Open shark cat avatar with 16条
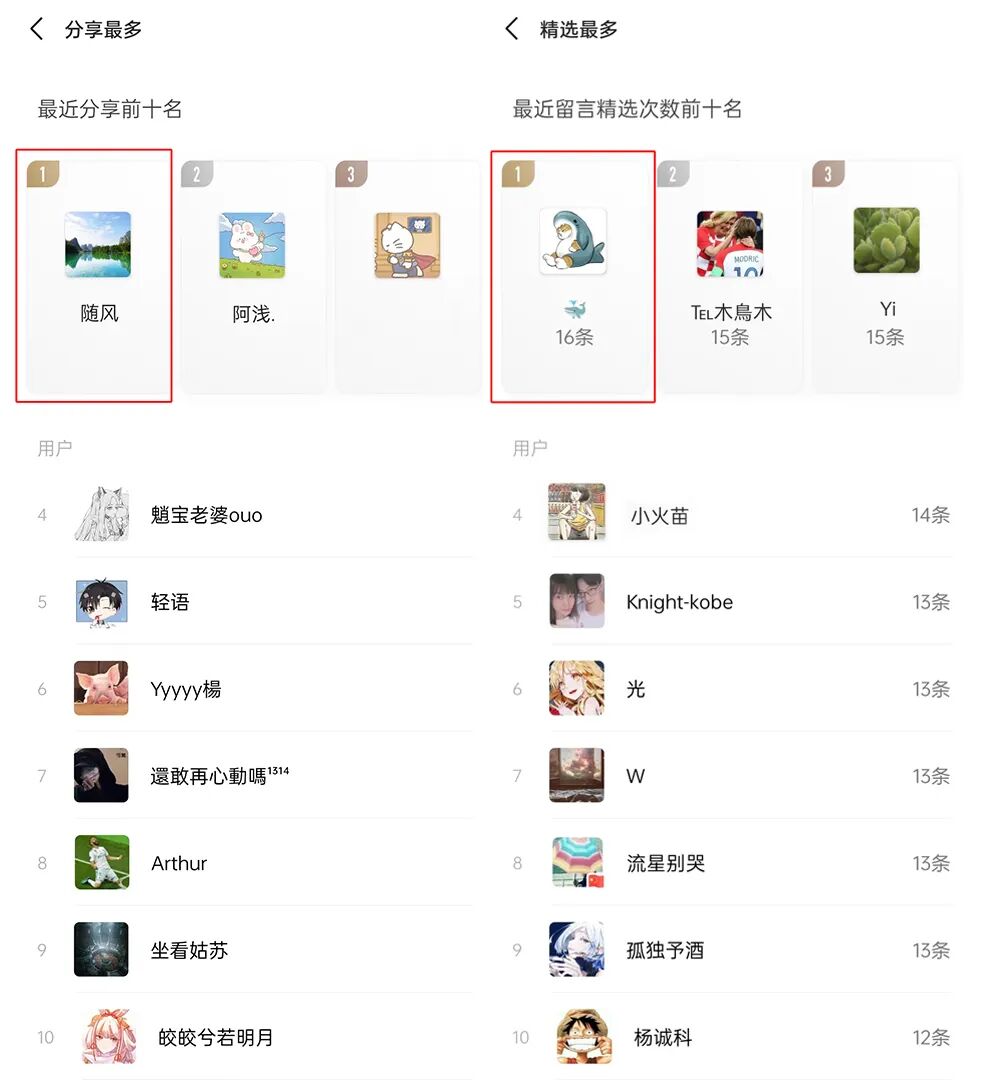Screen dimensions: 986x1080 click(573, 240)
